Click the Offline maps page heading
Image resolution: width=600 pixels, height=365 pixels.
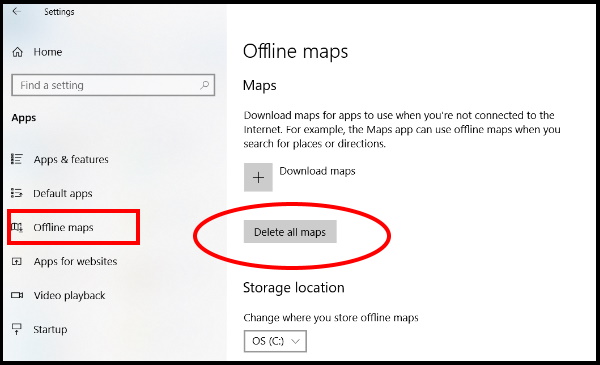(x=295, y=51)
